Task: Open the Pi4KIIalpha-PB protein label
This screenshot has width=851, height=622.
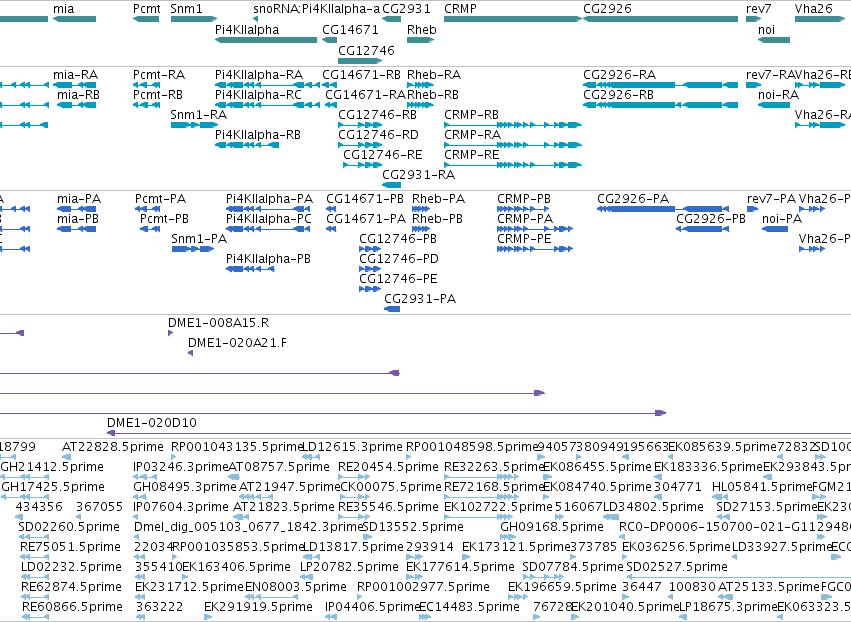Action: click(x=269, y=259)
